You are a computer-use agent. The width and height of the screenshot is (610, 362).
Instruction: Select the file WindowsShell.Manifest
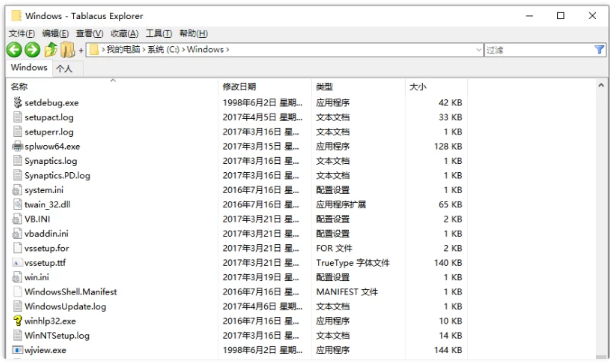pos(71,292)
